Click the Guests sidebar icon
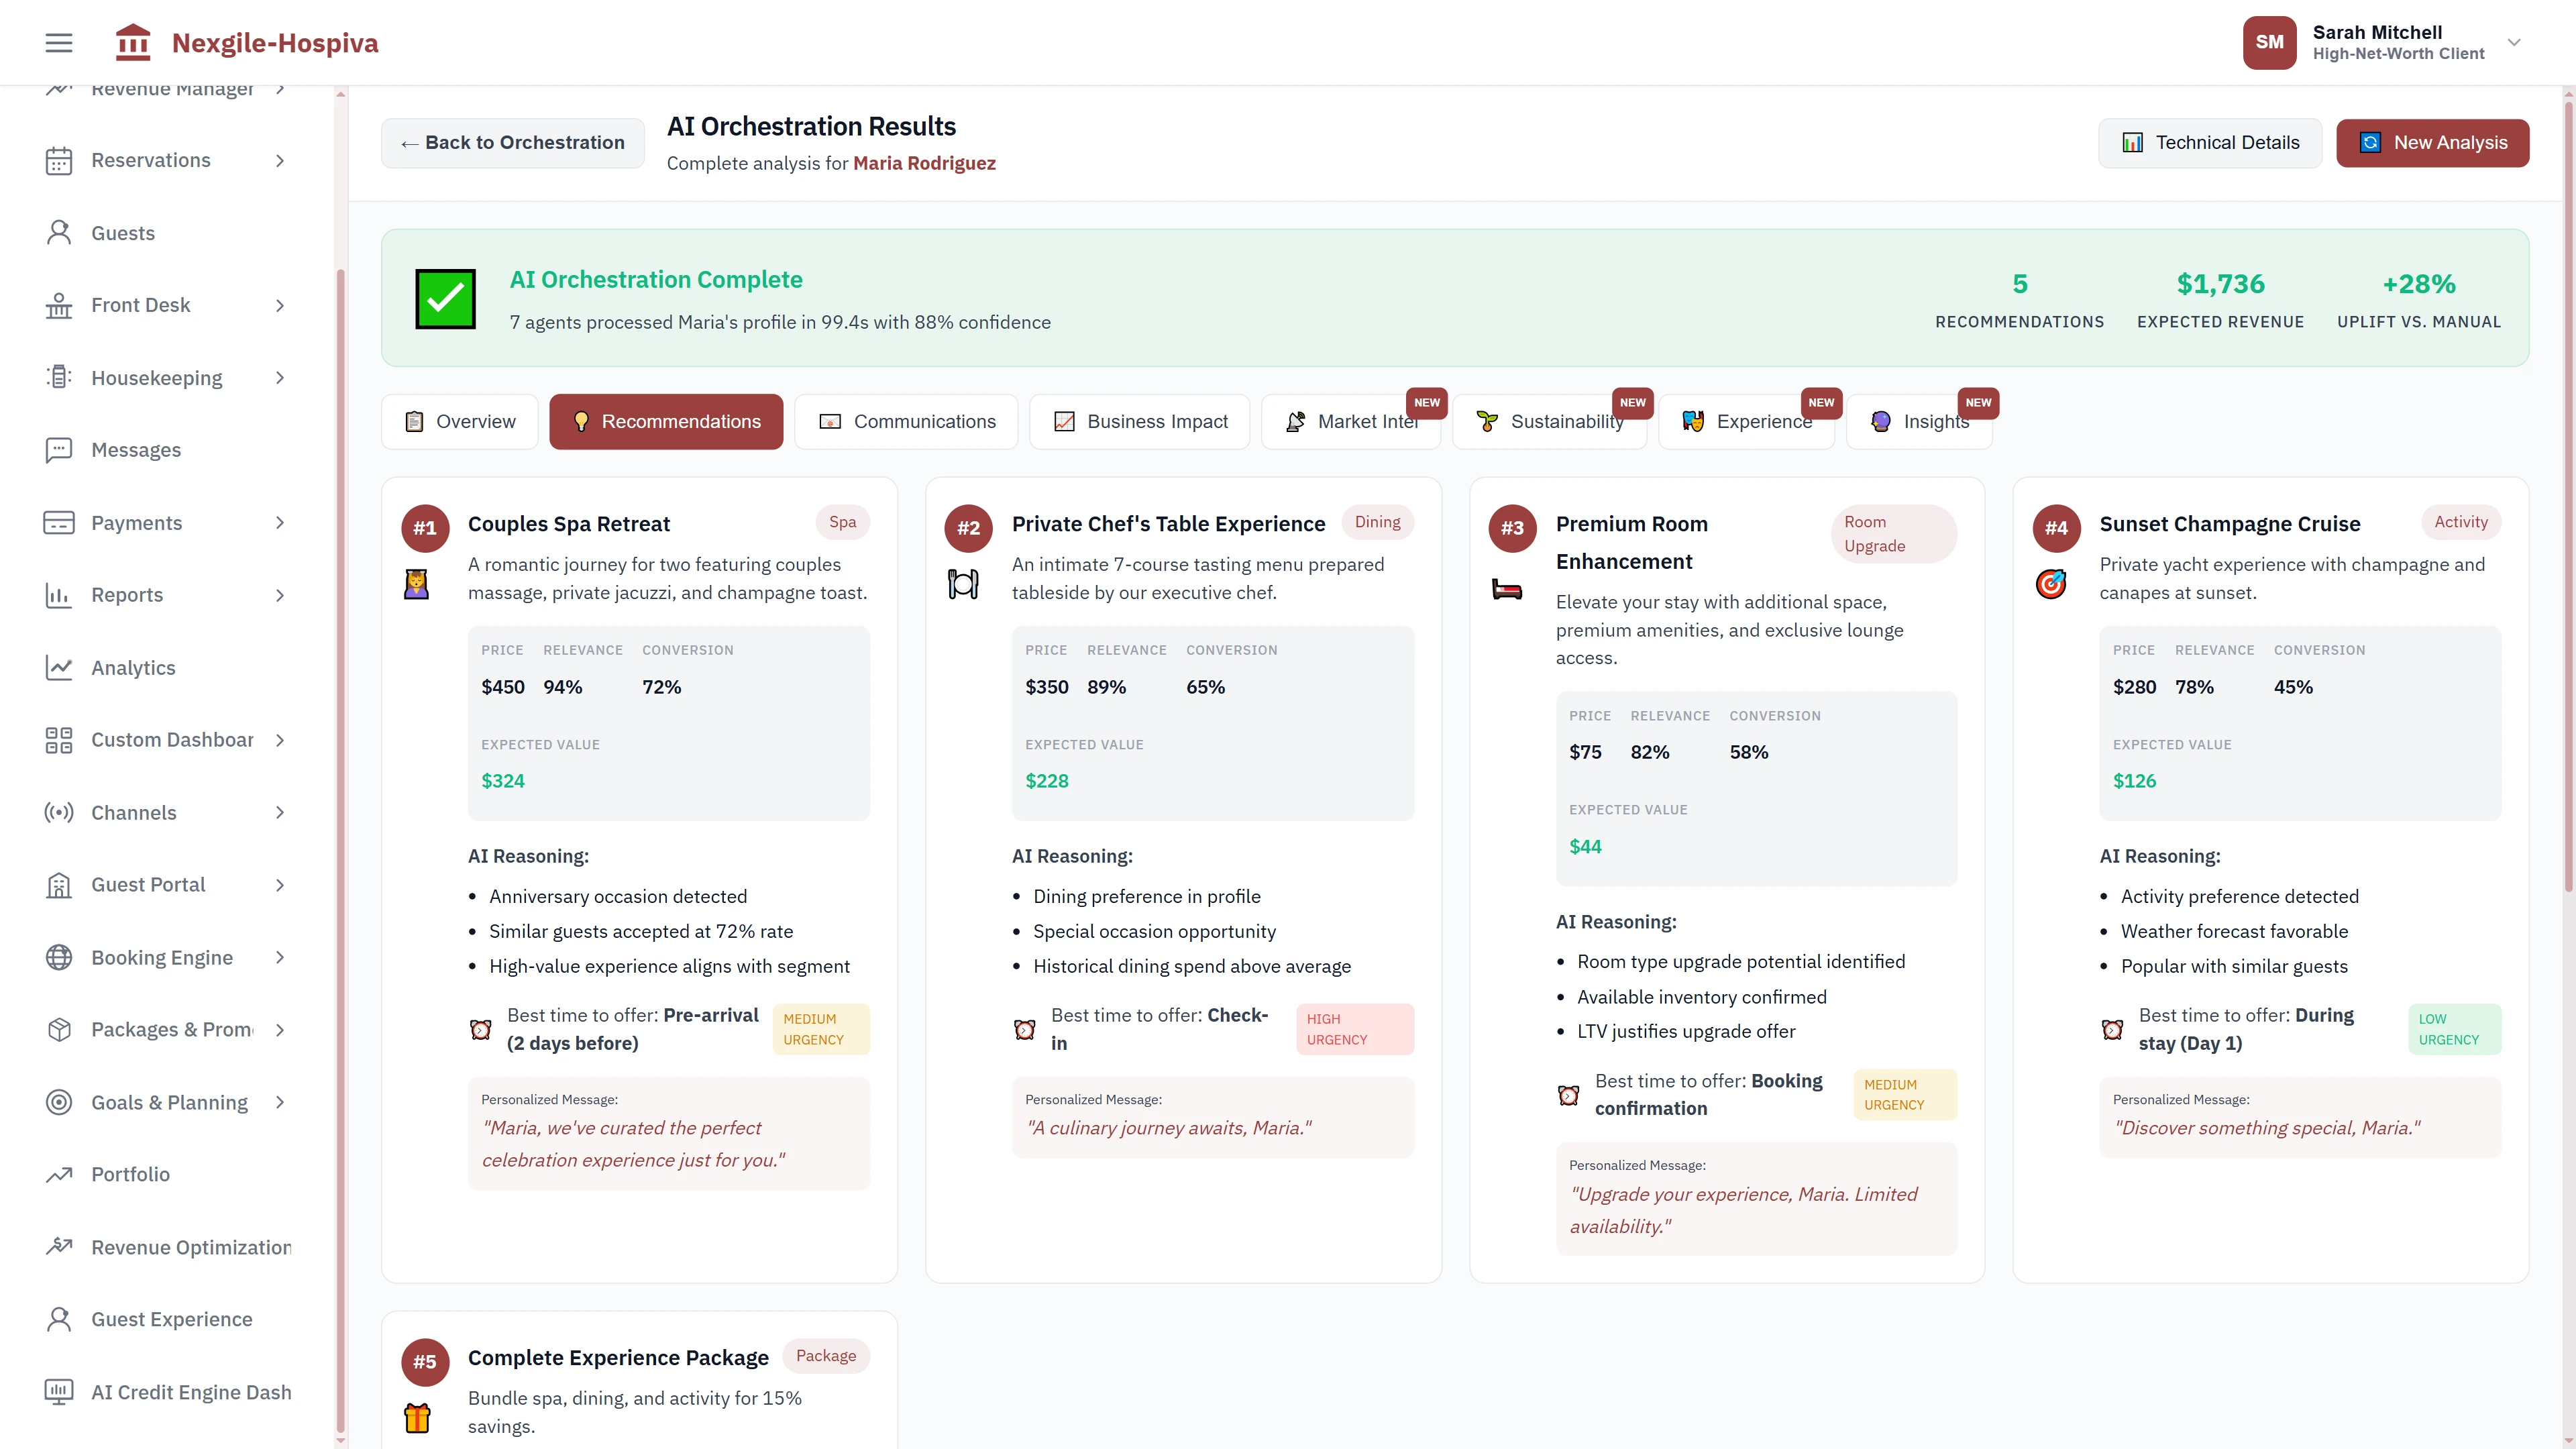Viewport: 2576px width, 1449px height. click(x=58, y=232)
